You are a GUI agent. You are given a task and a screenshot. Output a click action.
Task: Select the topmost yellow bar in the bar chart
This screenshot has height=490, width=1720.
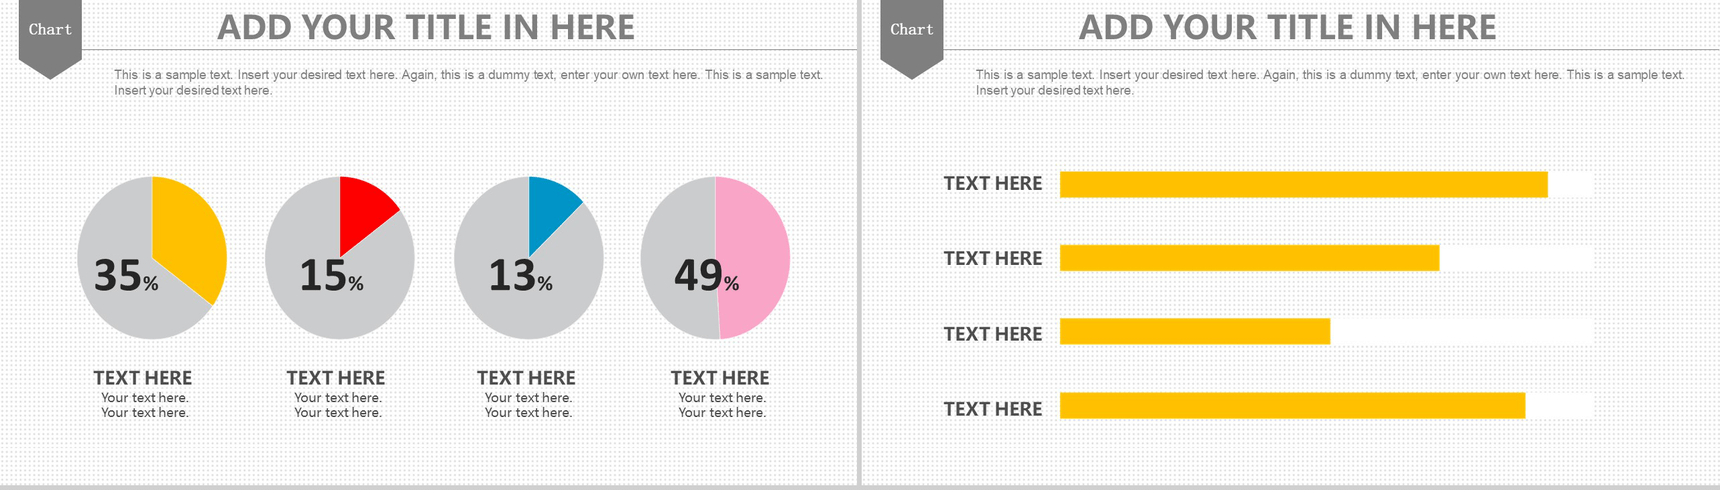coord(1303,184)
